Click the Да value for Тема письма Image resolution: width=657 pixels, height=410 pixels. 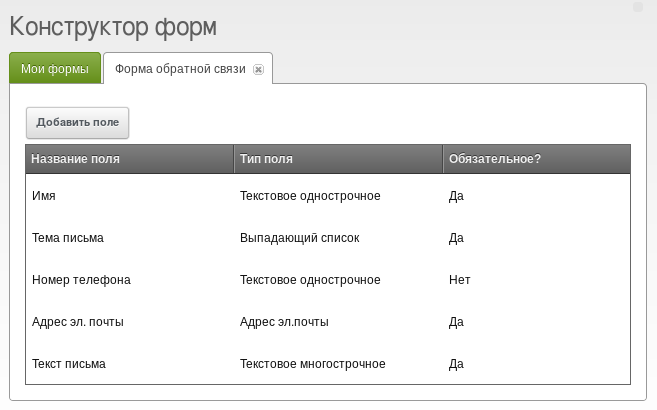click(x=456, y=238)
